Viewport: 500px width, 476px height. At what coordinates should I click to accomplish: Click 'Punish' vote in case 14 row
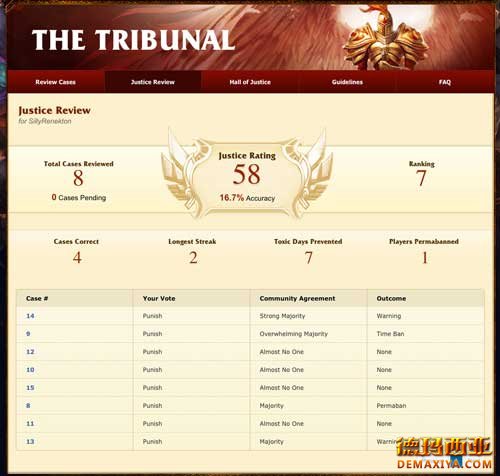pos(152,316)
